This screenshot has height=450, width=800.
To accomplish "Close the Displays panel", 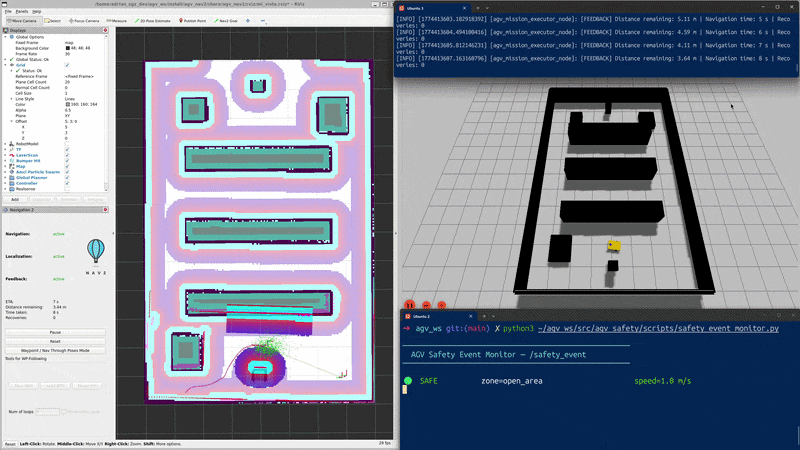I will coord(105,30).
